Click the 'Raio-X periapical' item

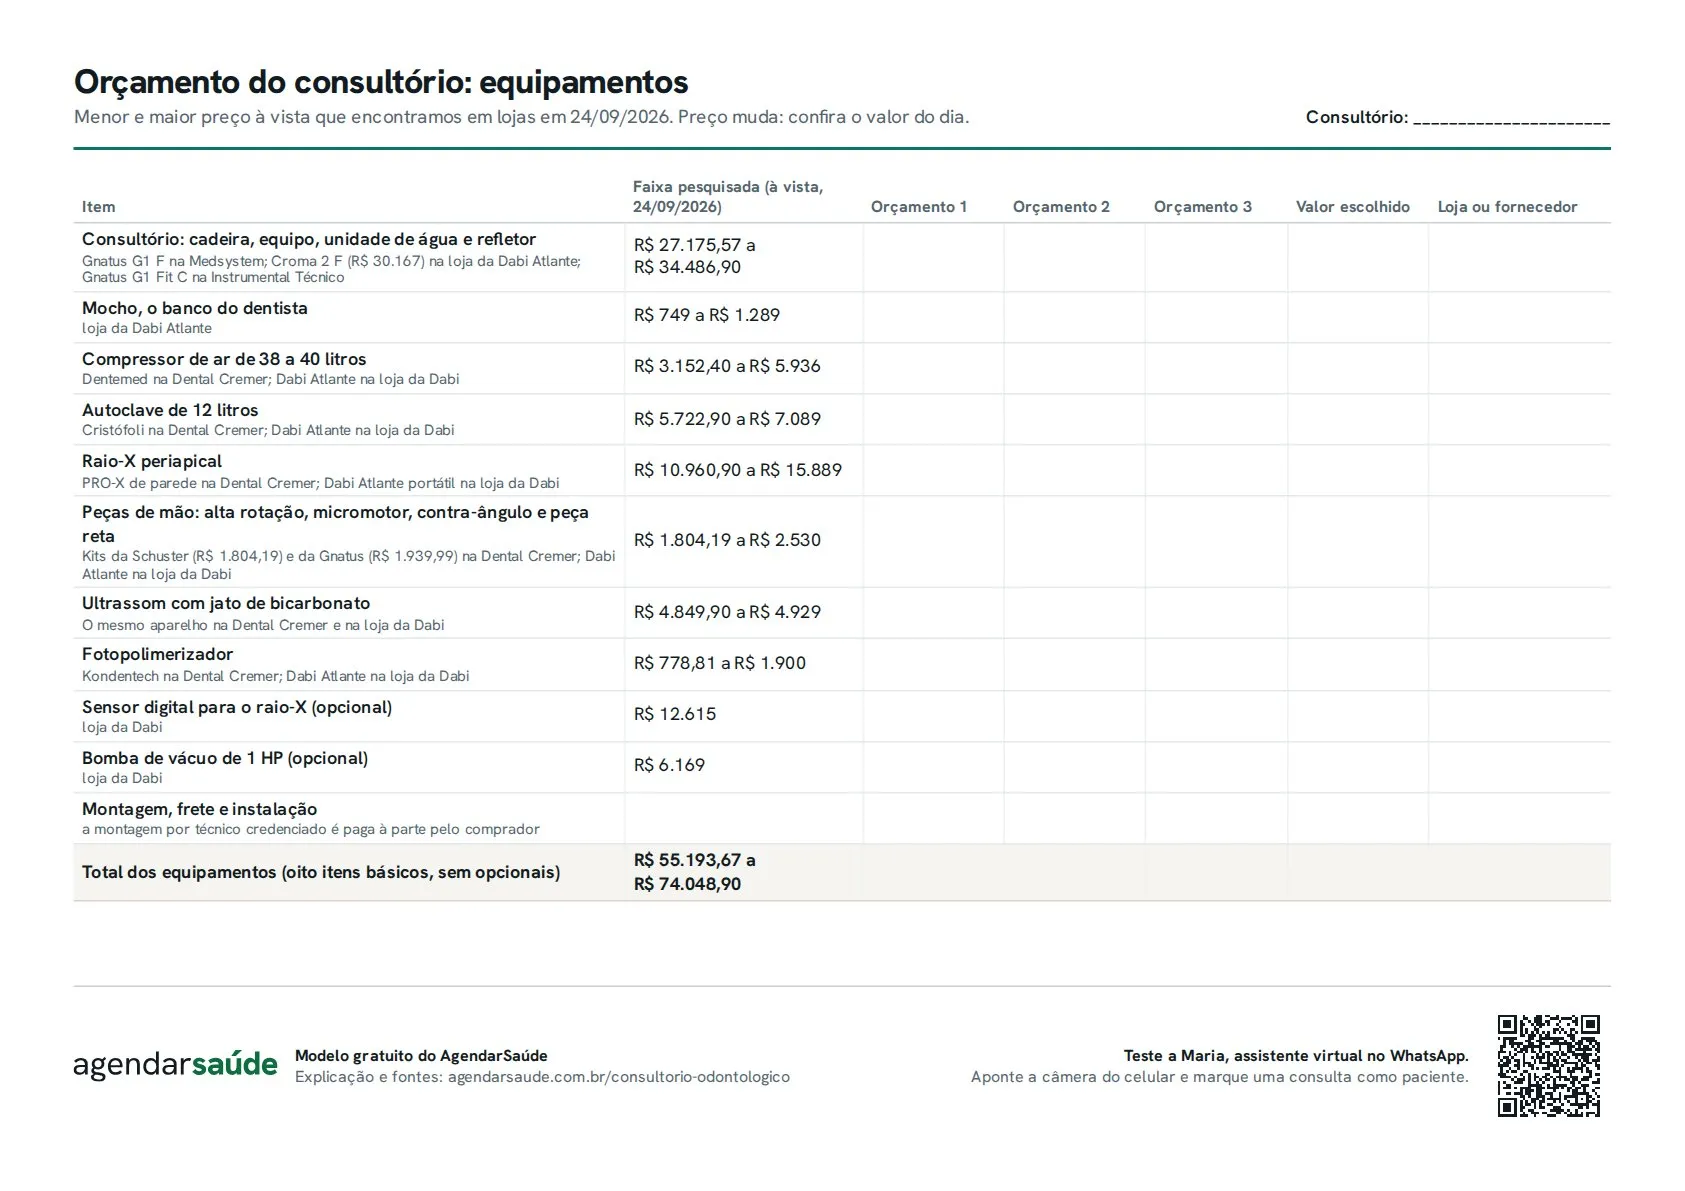click(152, 461)
